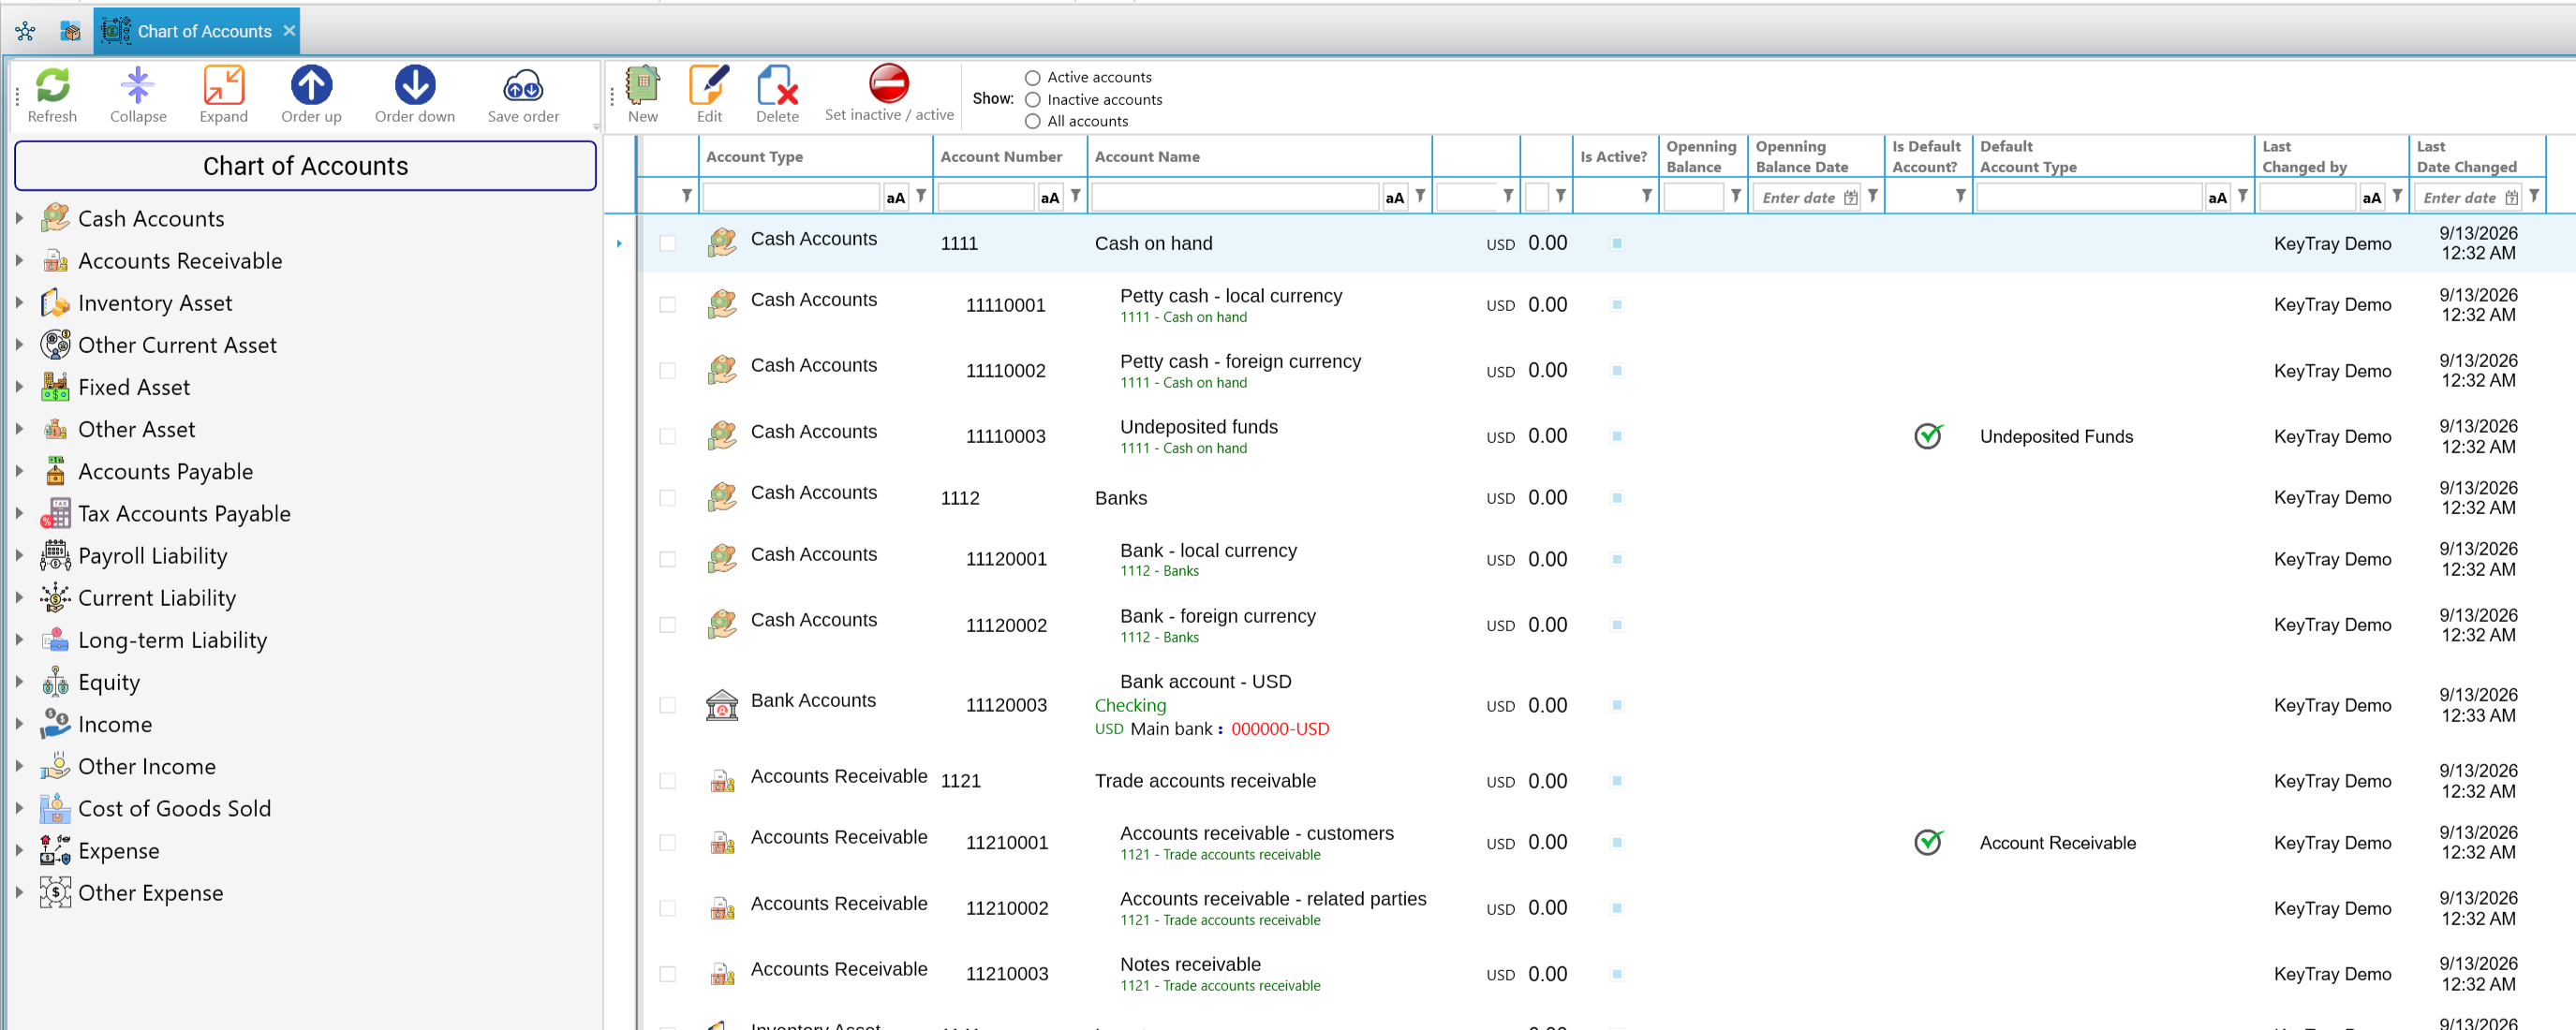
Task: Select Inventory Asset in the tree
Action: pyautogui.click(x=155, y=303)
